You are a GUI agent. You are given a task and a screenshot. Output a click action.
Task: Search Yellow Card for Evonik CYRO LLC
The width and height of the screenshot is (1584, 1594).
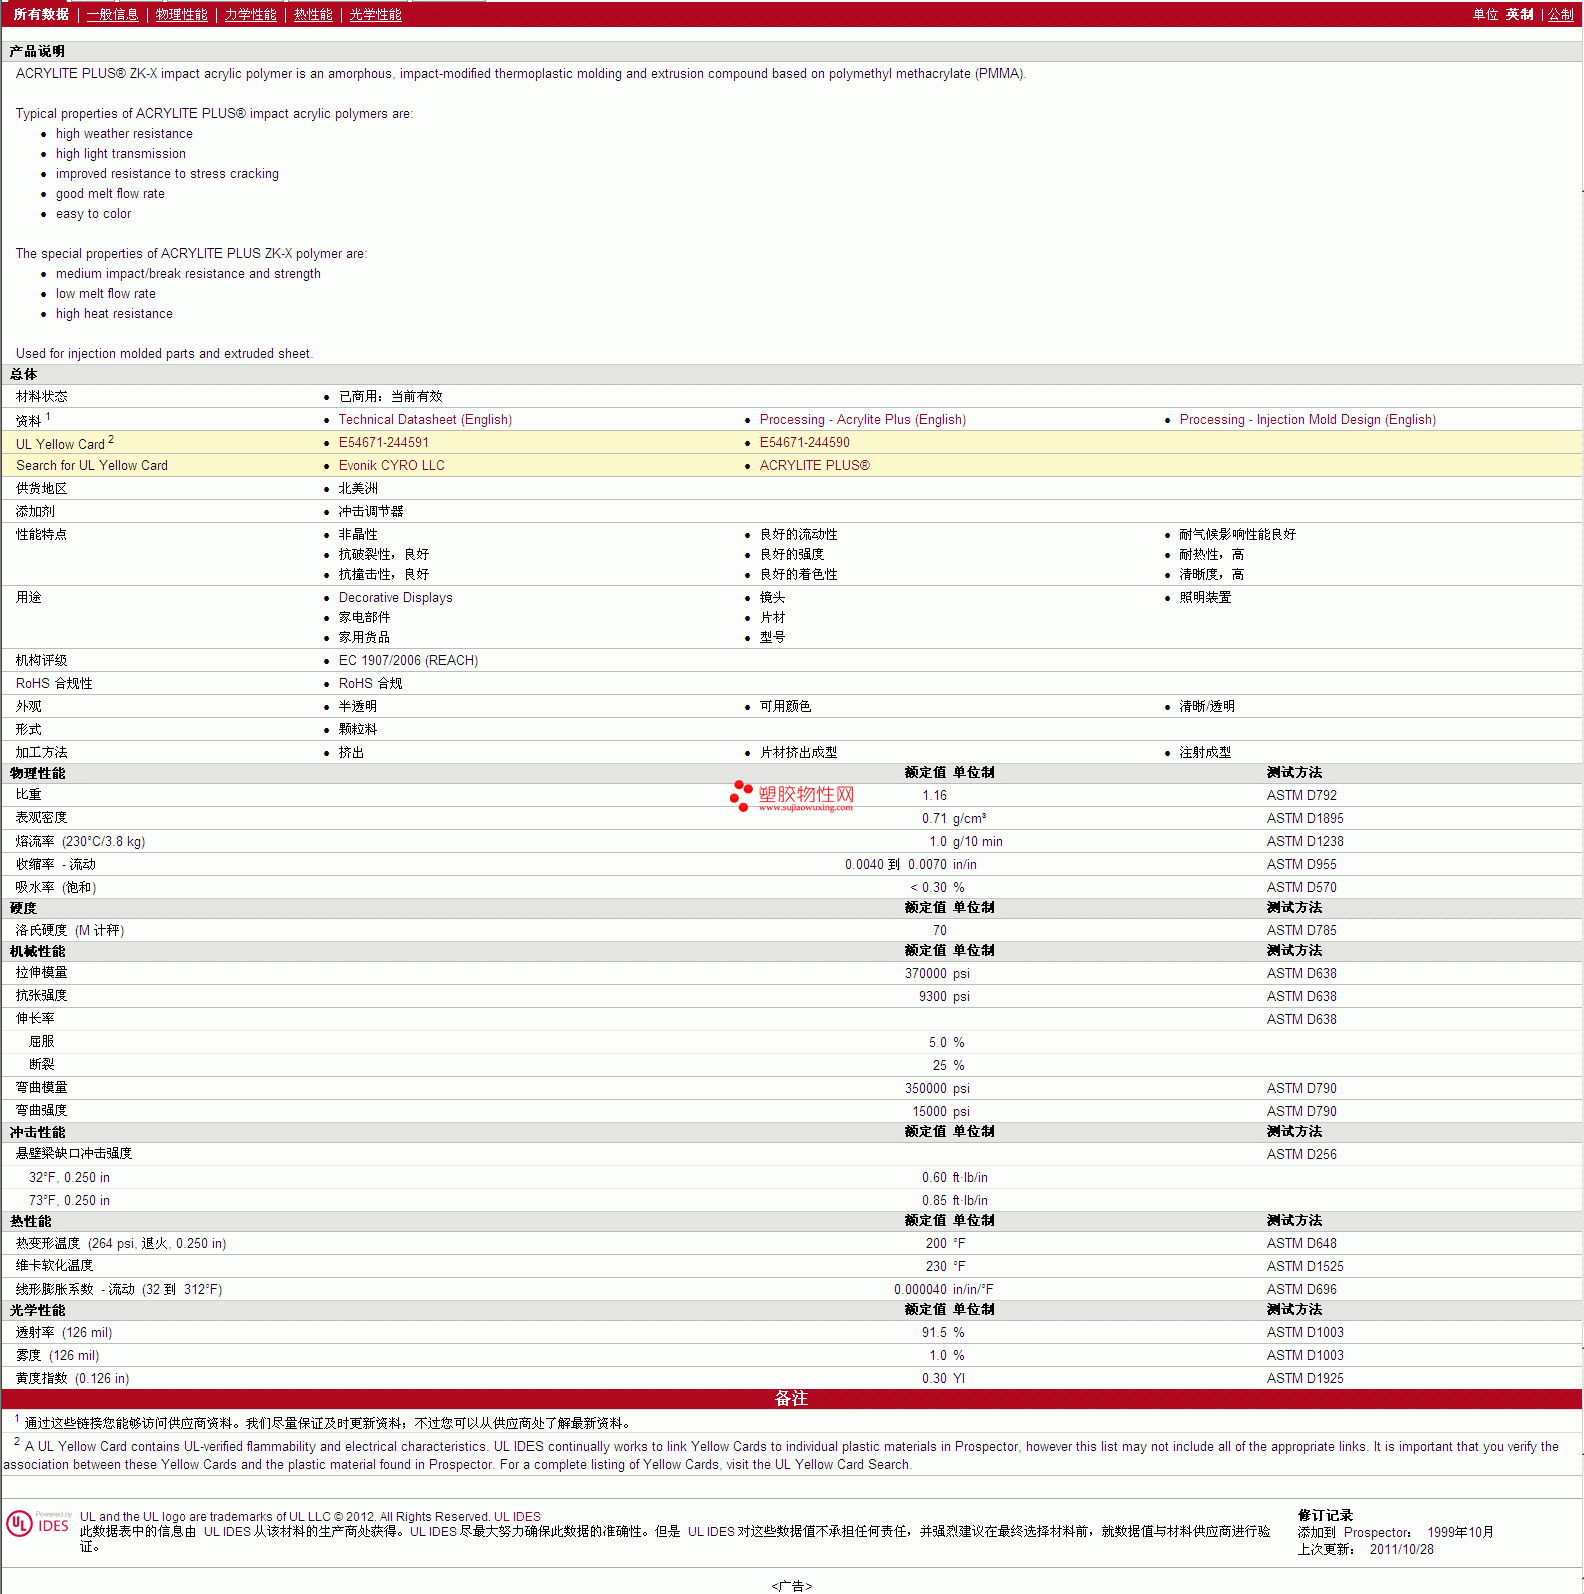click(x=392, y=465)
